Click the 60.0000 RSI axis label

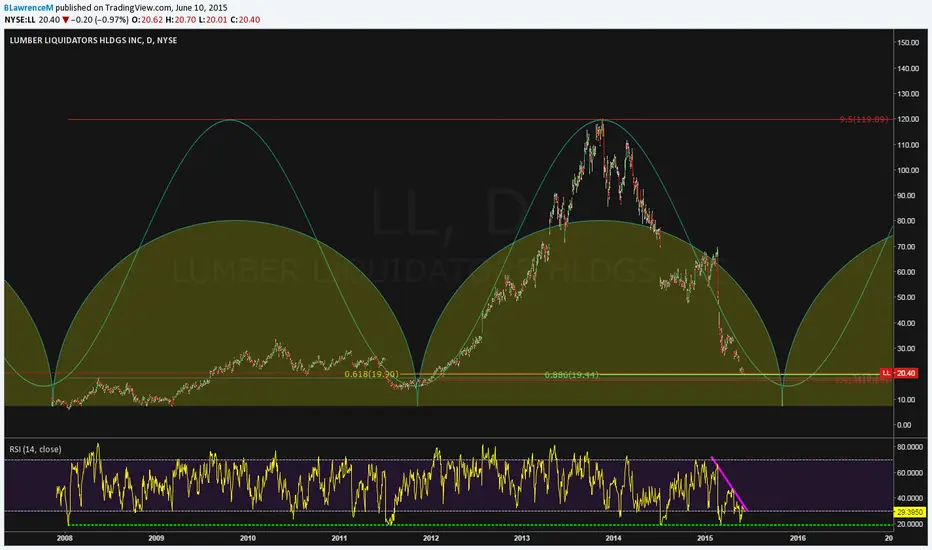(910, 473)
